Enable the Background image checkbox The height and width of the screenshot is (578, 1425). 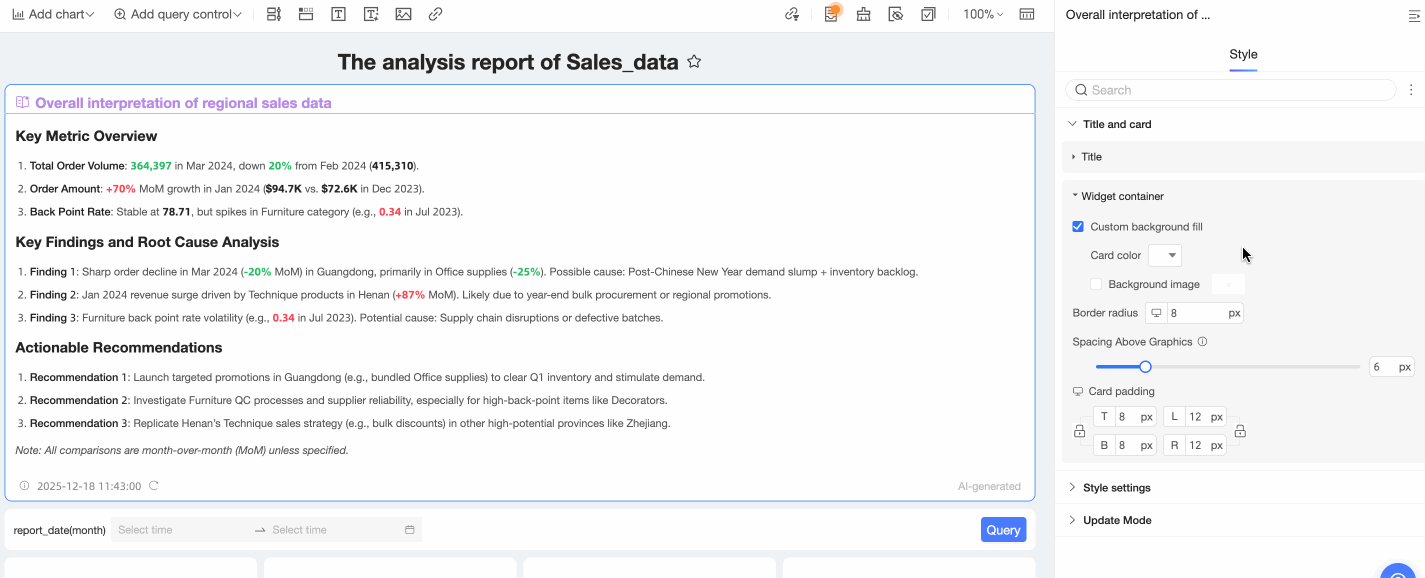[1096, 284]
